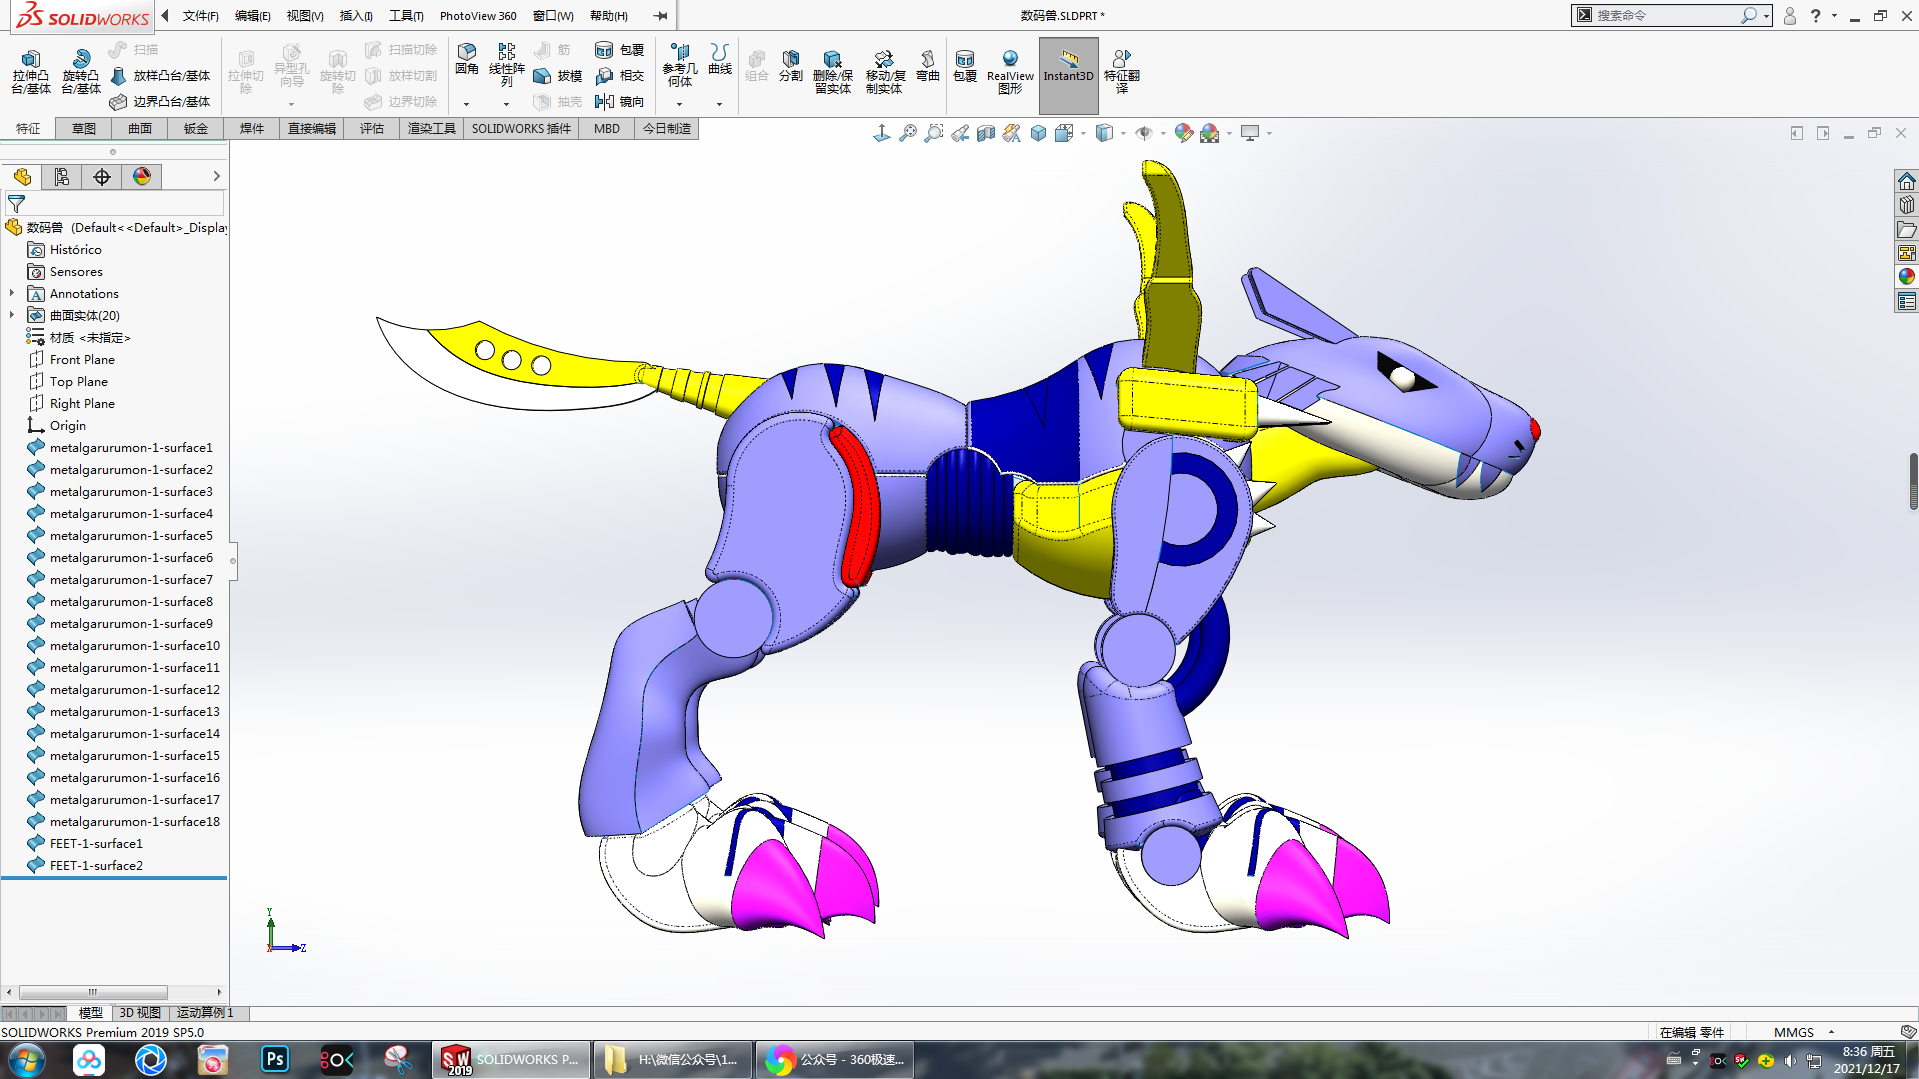Switch to the 草图 (Sketch) tab

pos(84,129)
